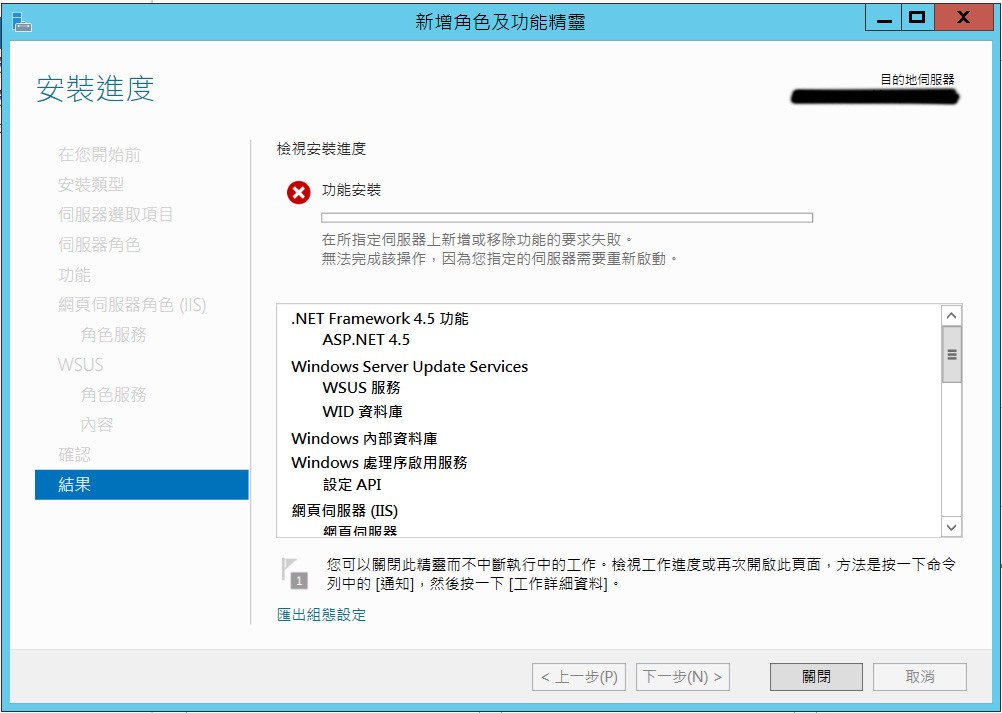Click the Windows Server Update Services entry

click(410, 367)
